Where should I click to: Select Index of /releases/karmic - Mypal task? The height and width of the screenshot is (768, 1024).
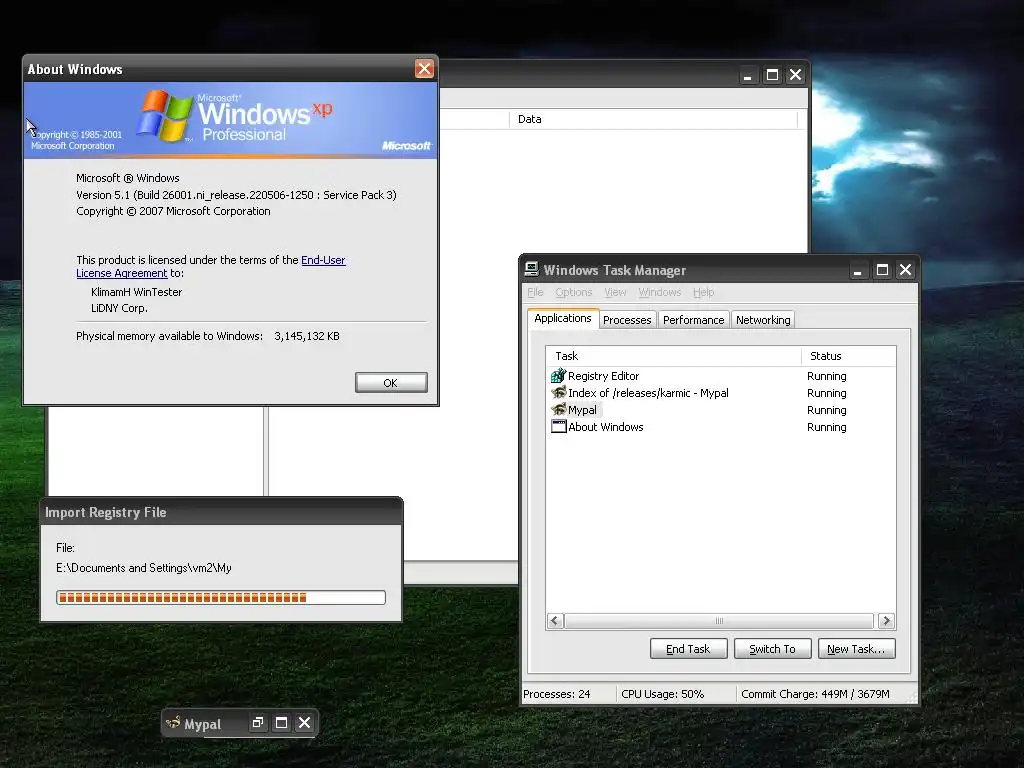[720, 392]
